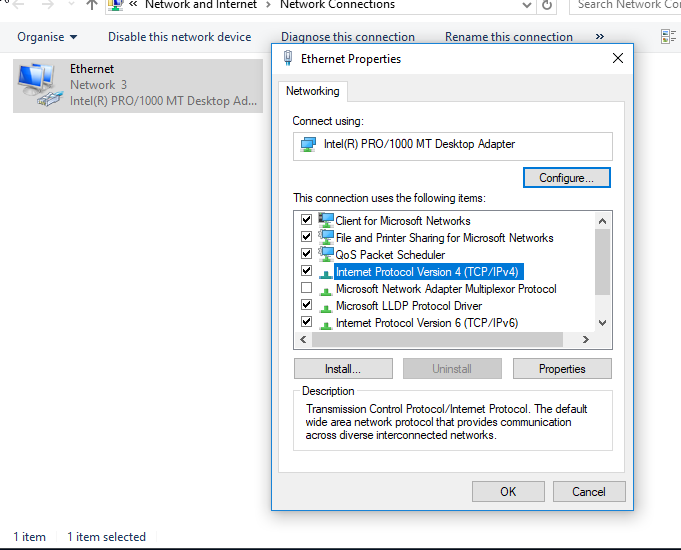
Task: Toggle Internet Protocol Version 4 checkbox
Action: pos(306,270)
